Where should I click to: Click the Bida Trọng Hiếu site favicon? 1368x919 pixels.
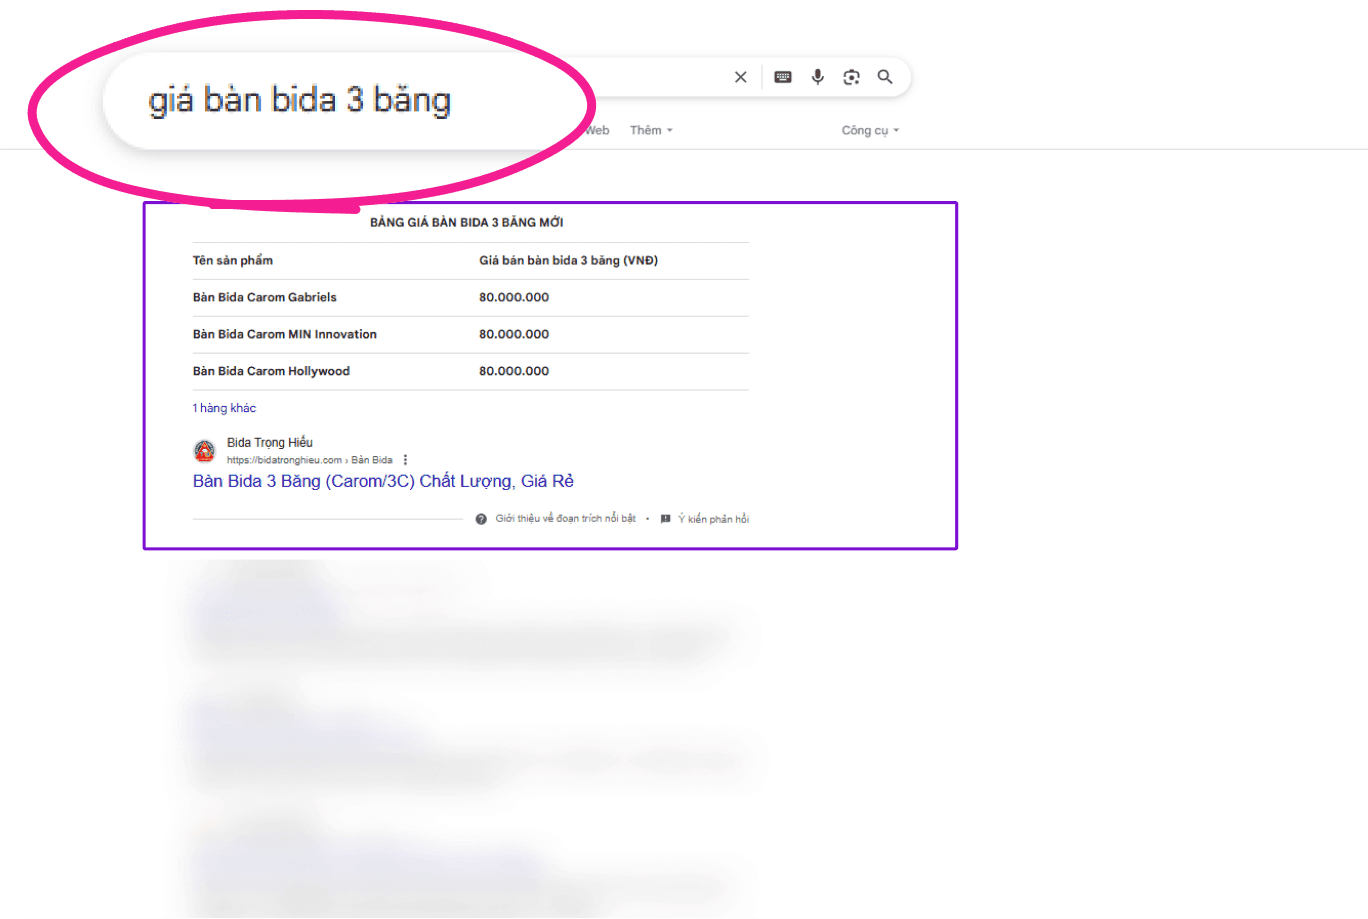(x=204, y=451)
